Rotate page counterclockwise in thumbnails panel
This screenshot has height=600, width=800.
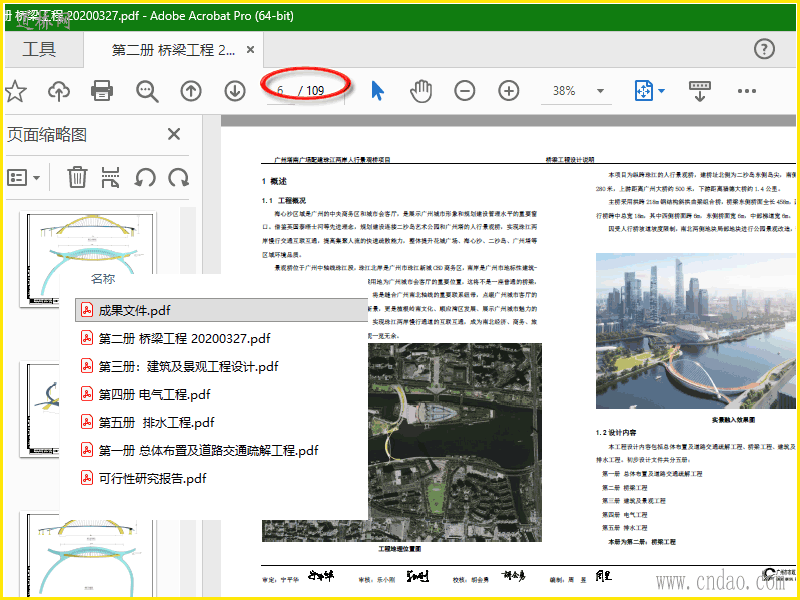point(145,178)
